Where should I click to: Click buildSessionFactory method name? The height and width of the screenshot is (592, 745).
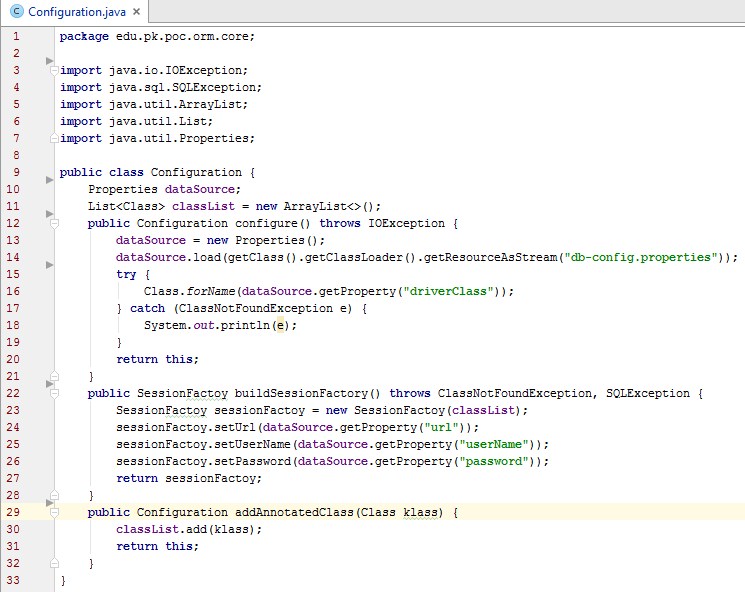pyautogui.click(x=301, y=393)
